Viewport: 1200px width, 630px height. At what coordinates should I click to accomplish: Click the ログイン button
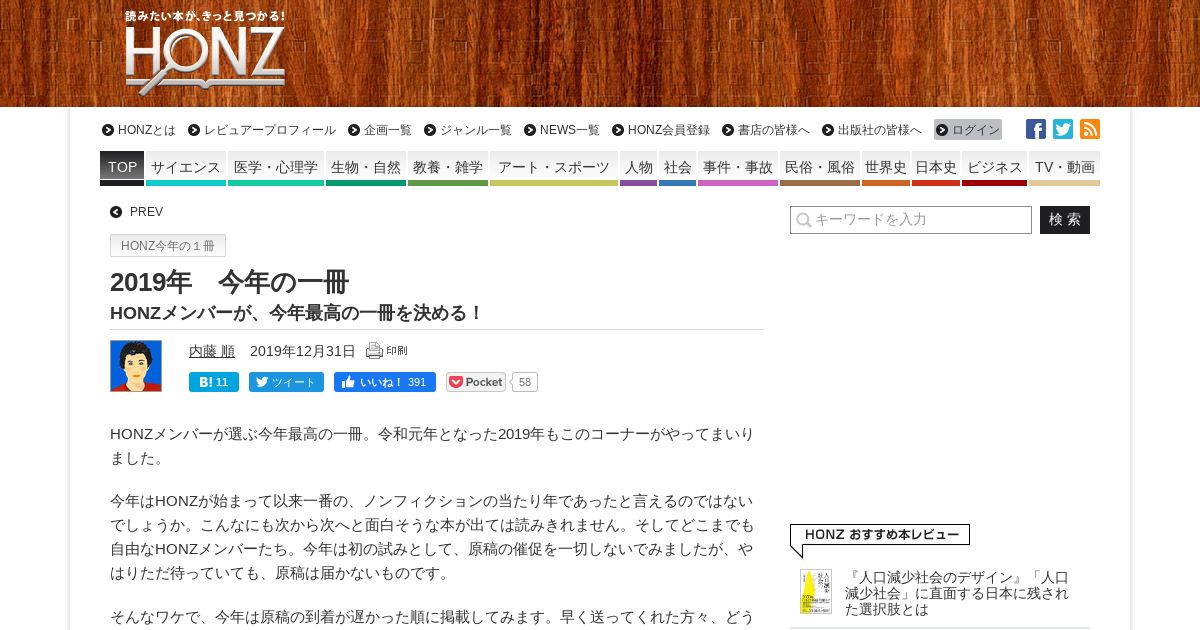point(968,130)
